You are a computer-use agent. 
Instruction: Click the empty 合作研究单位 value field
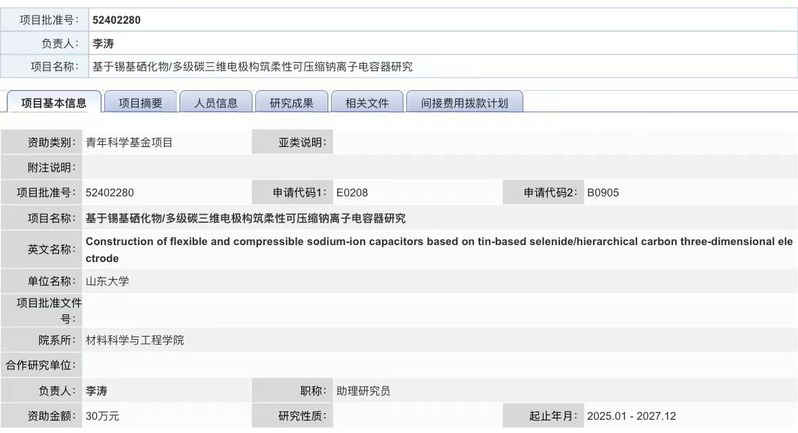438,365
